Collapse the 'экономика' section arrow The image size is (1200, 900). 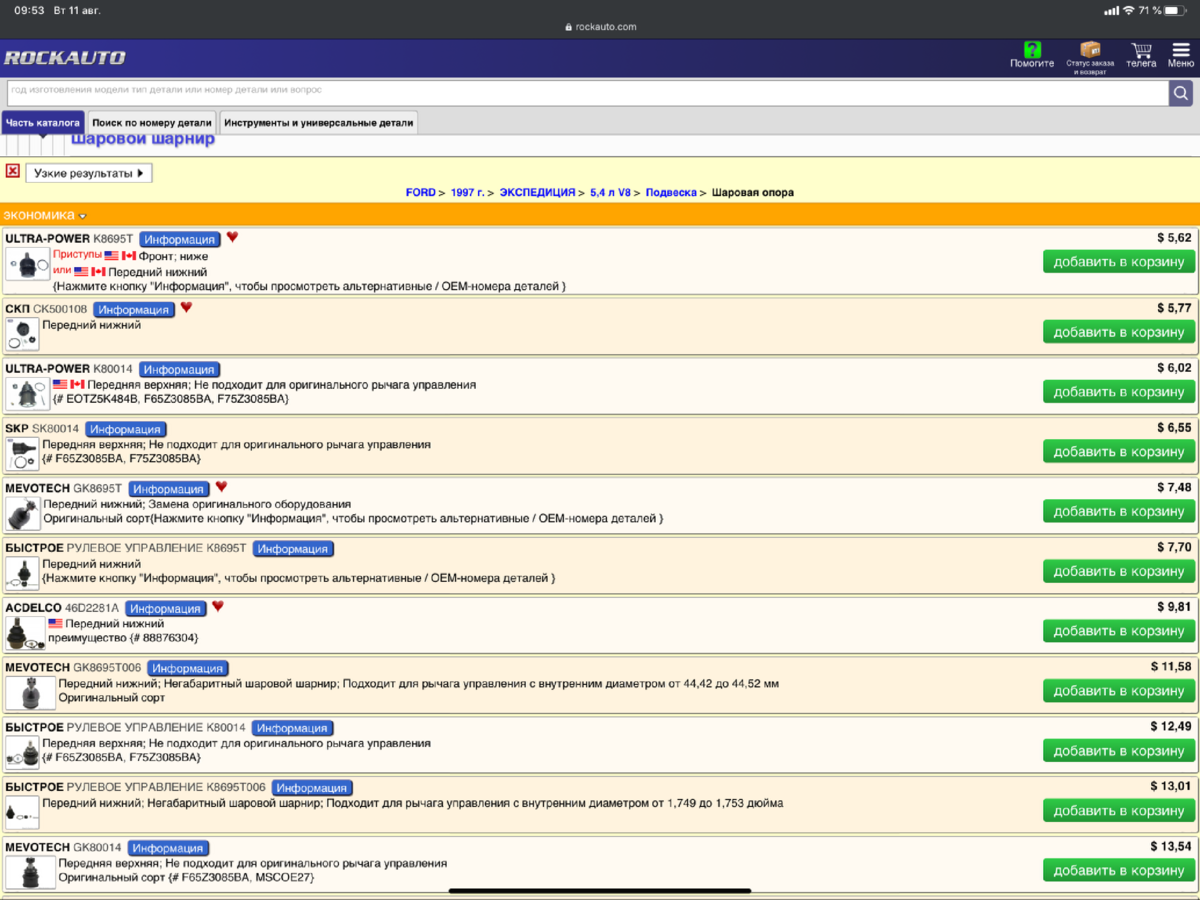click(x=83, y=216)
